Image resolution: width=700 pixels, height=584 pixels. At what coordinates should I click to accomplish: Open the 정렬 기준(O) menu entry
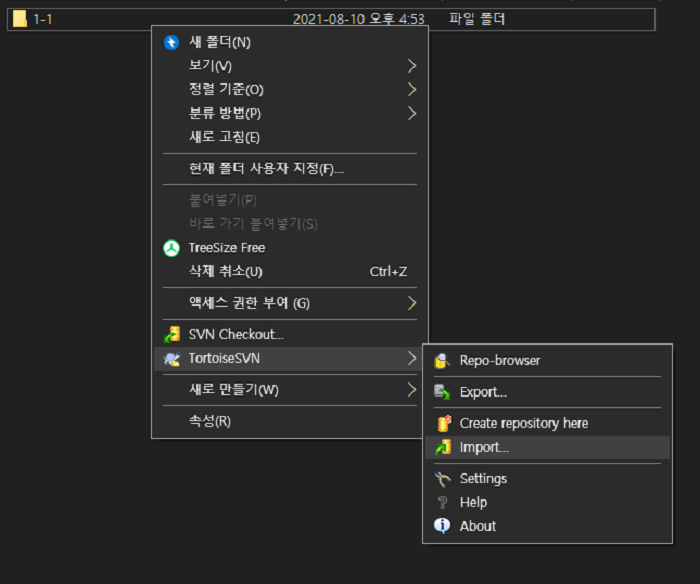[290, 90]
